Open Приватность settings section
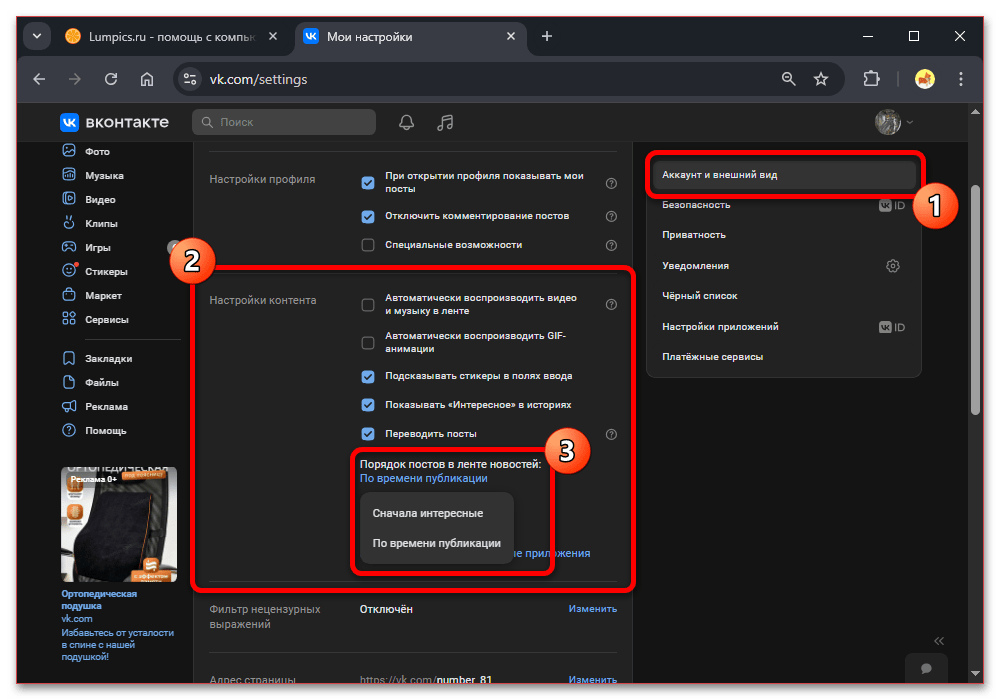 click(784, 235)
